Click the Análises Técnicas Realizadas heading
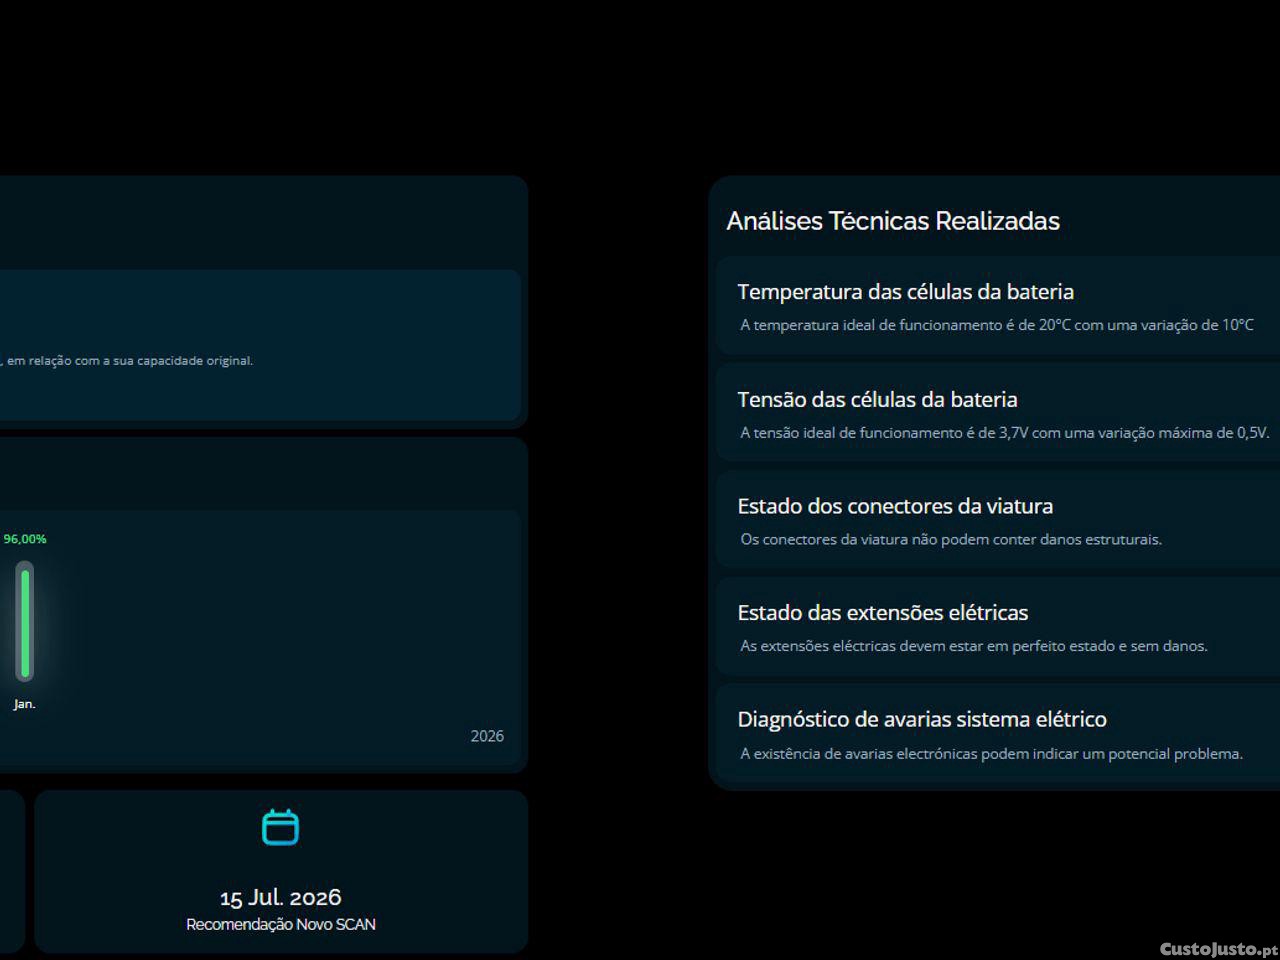 point(892,221)
